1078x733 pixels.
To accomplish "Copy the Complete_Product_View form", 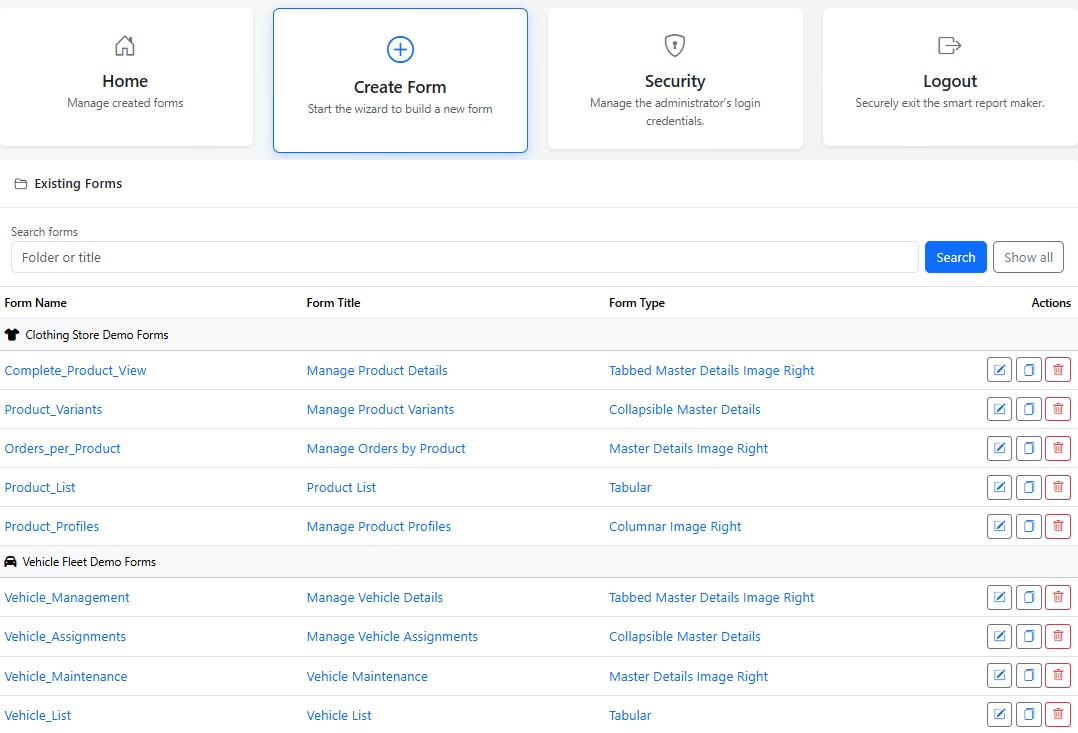I will coord(1028,370).
